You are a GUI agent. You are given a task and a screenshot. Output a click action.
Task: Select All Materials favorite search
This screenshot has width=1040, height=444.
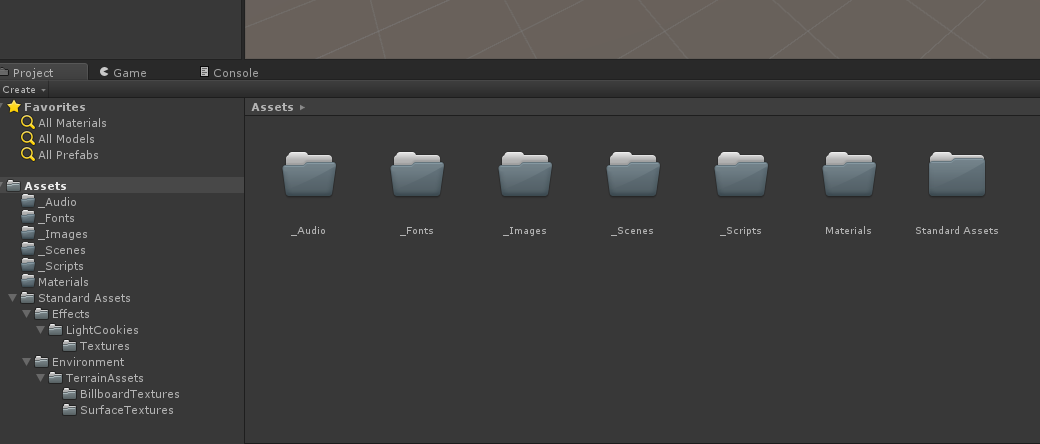[72, 123]
